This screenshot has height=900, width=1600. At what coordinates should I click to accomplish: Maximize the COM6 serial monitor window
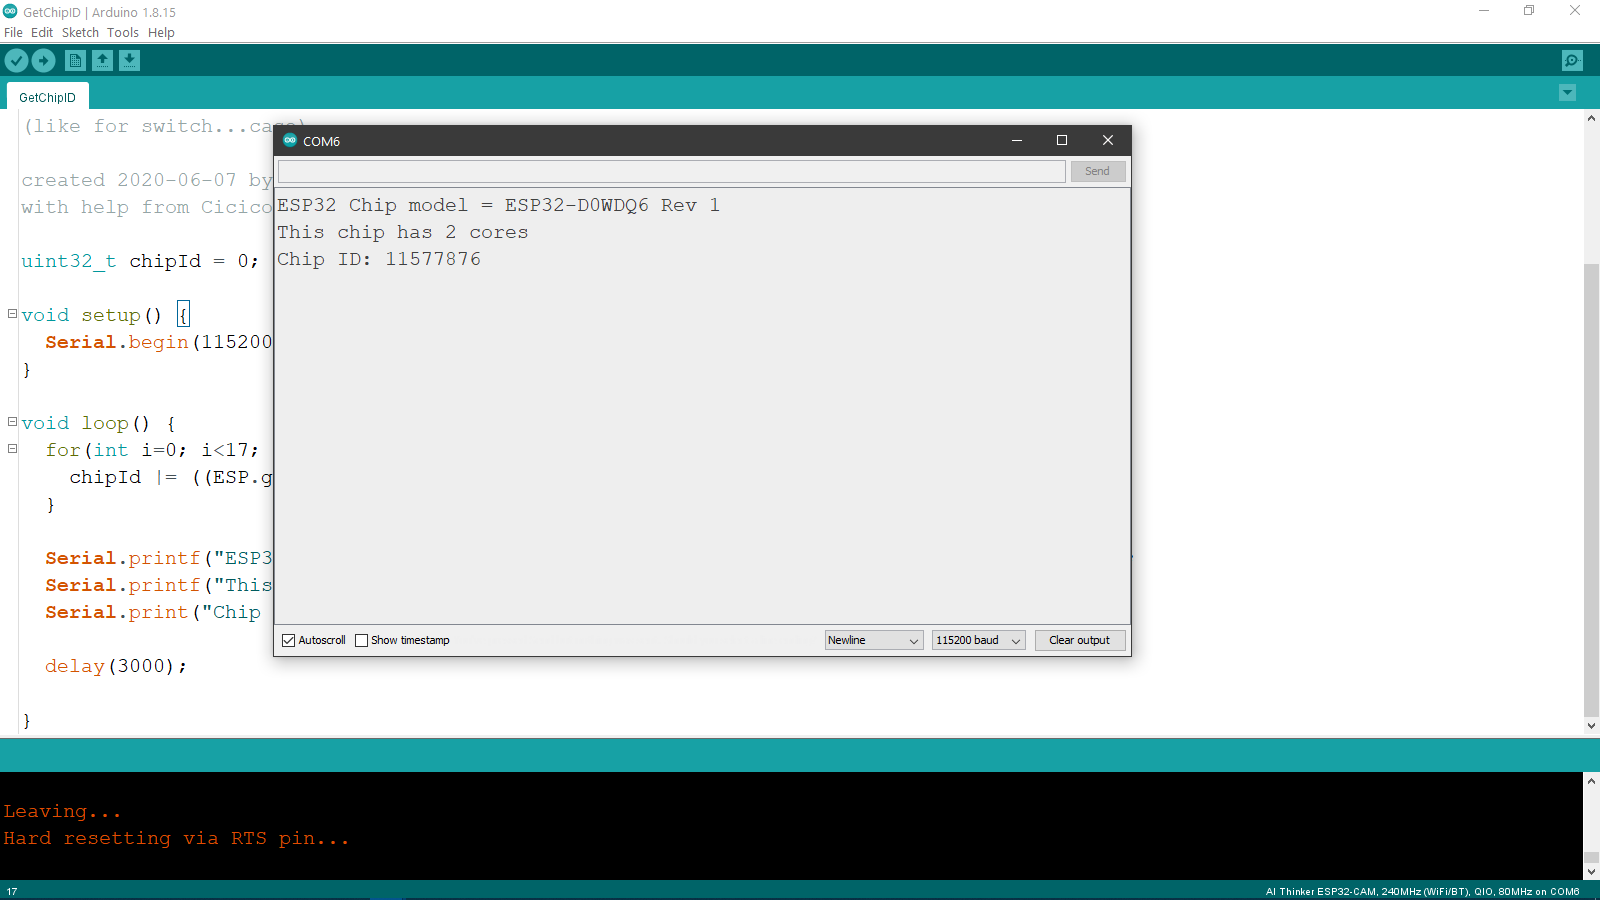click(x=1062, y=140)
